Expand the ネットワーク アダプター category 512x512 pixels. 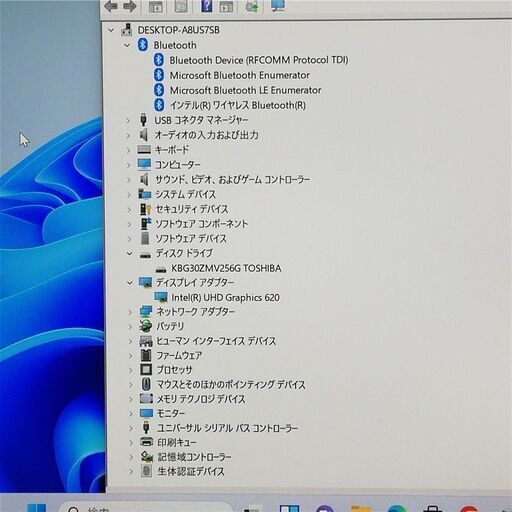click(x=130, y=312)
